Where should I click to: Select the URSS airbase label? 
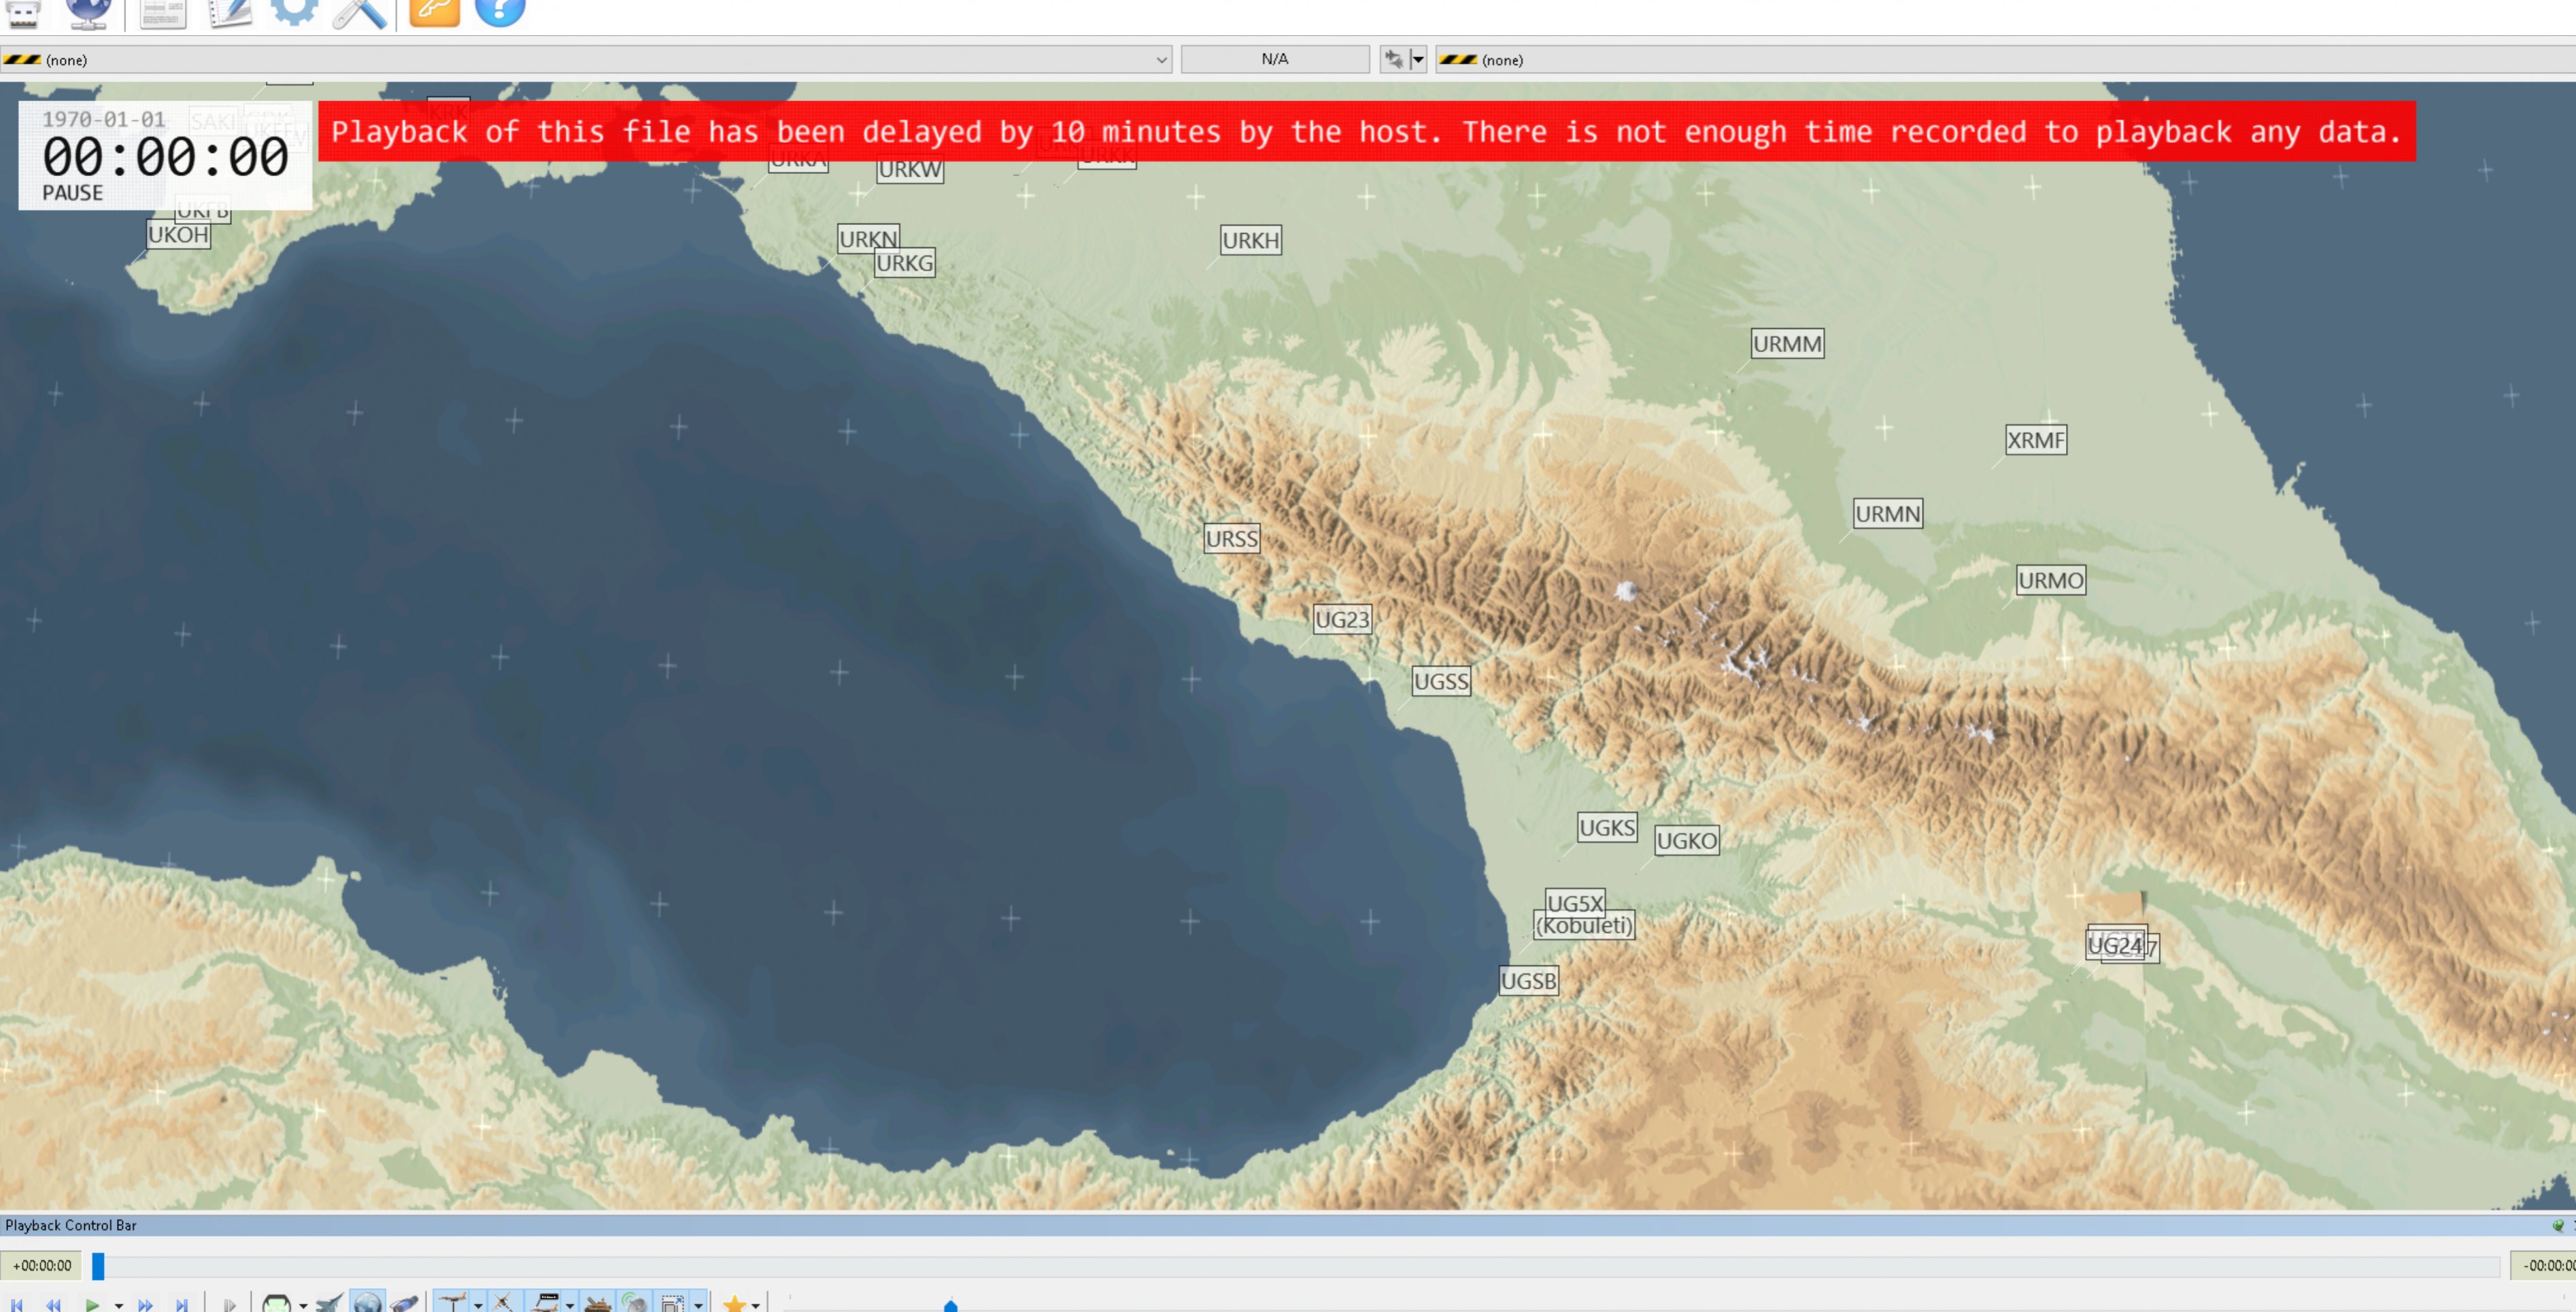[1231, 538]
